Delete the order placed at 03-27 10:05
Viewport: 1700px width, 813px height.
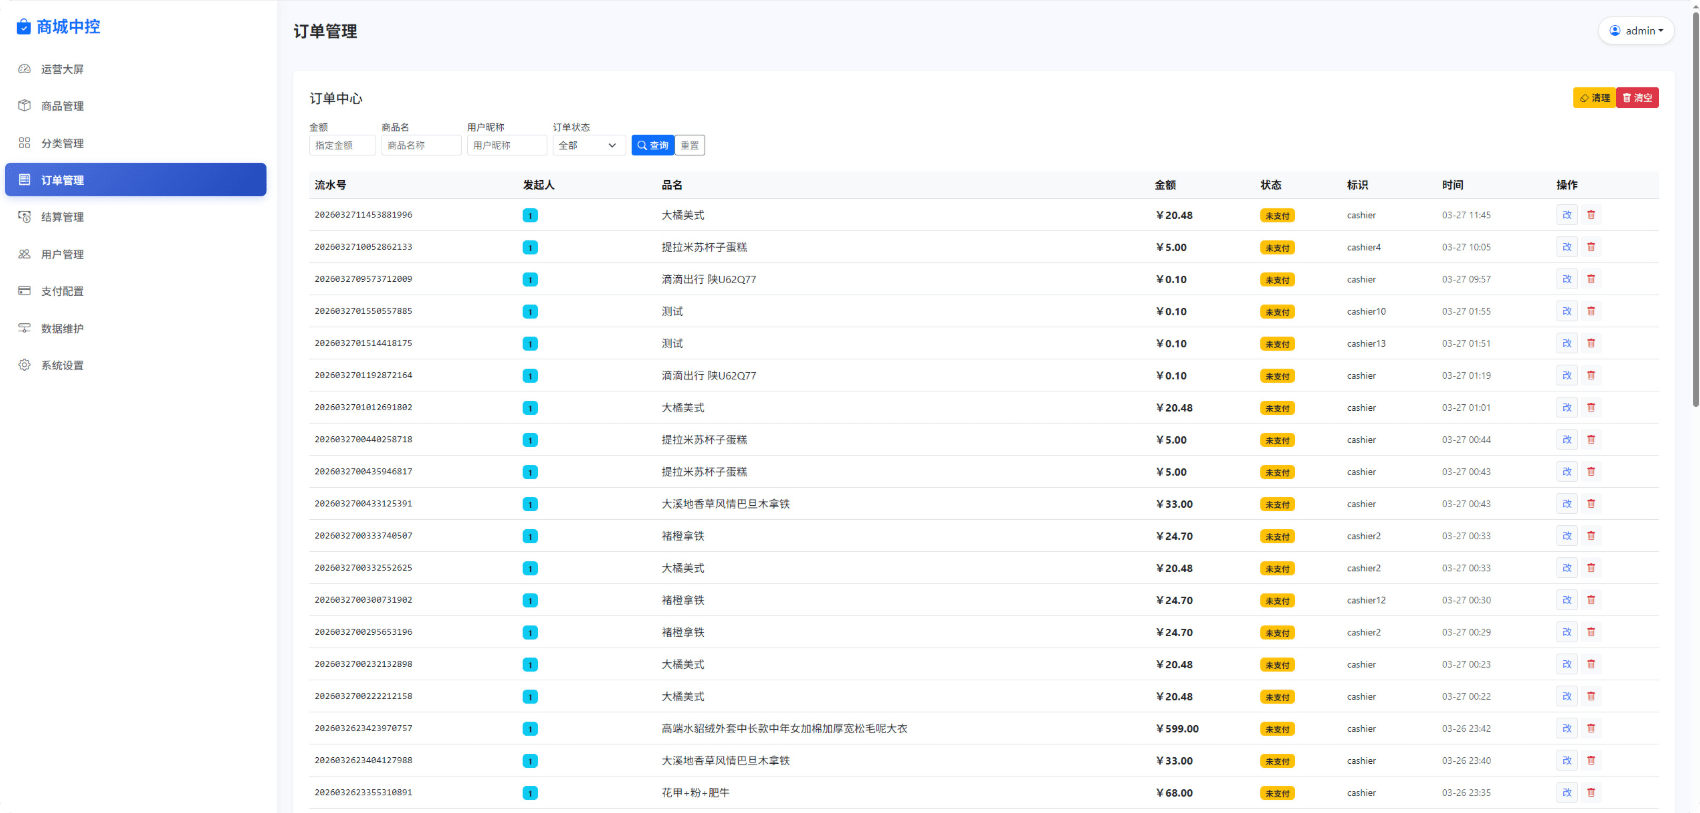tap(1591, 247)
